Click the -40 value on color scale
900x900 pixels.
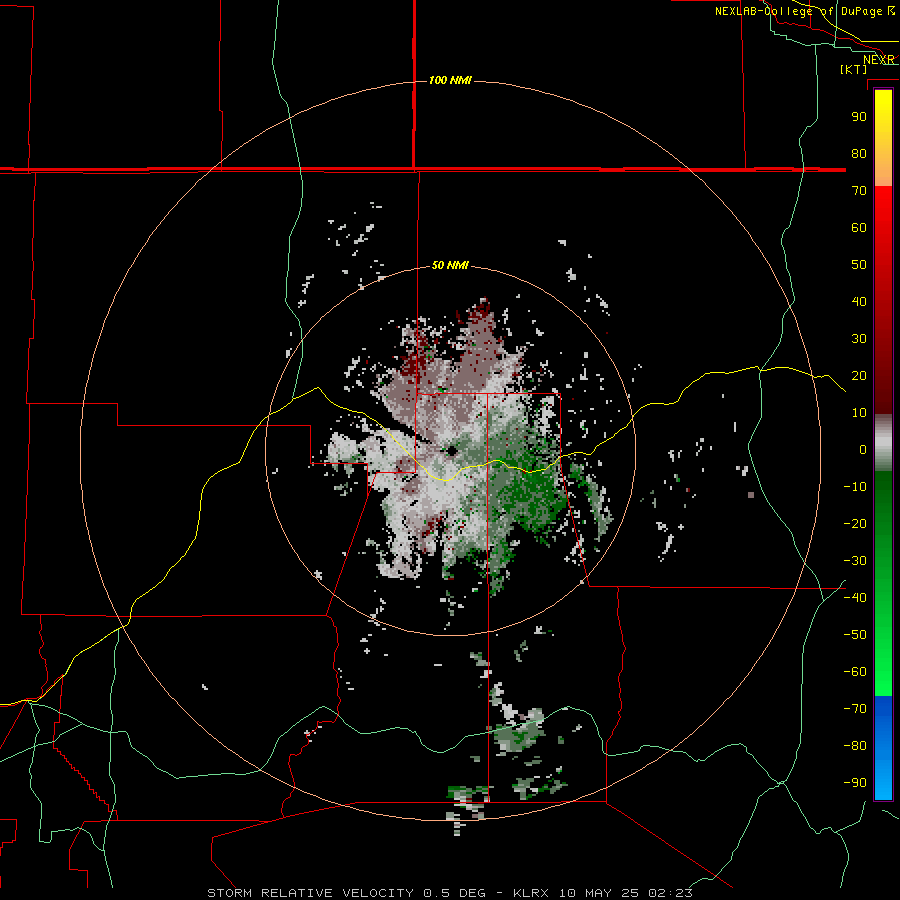tap(855, 598)
